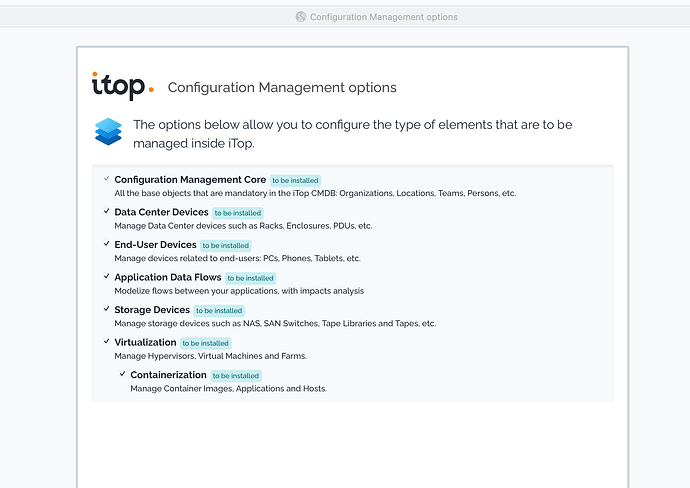Viewport: 690px width, 488px height.
Task: Click the description mentioning Organizations, Locations, Teams
Action: tap(316, 193)
